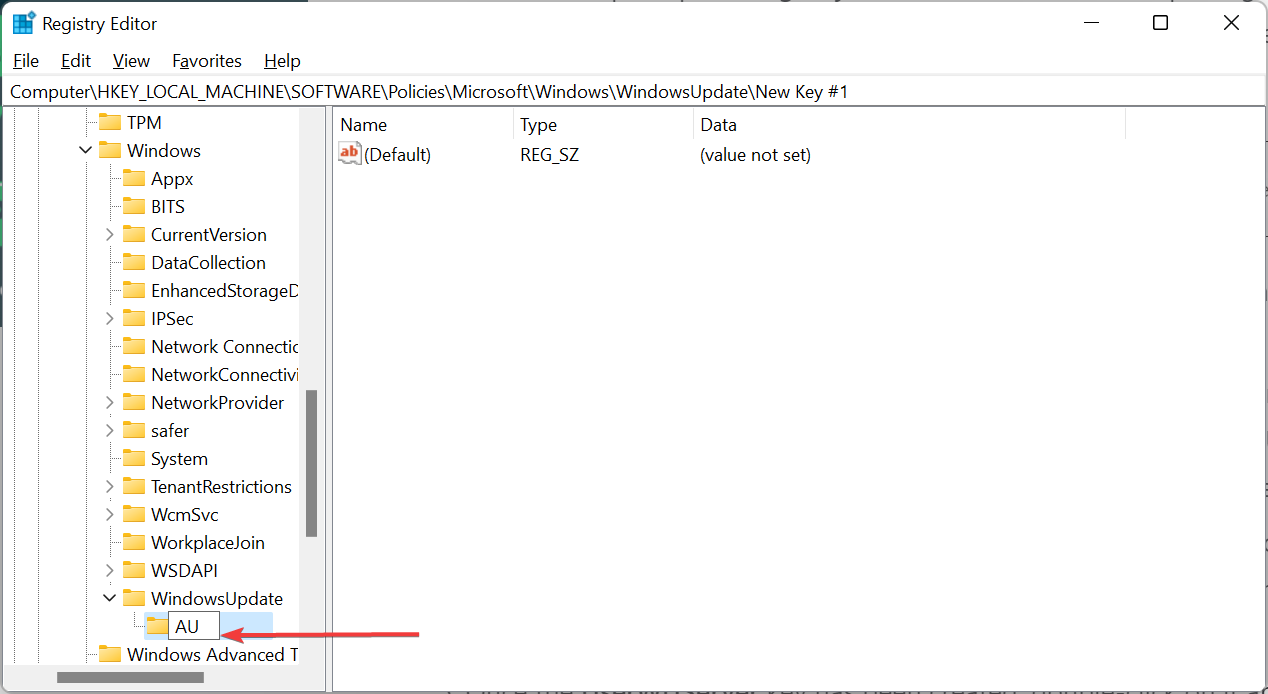Select the BITS key label

(x=168, y=207)
